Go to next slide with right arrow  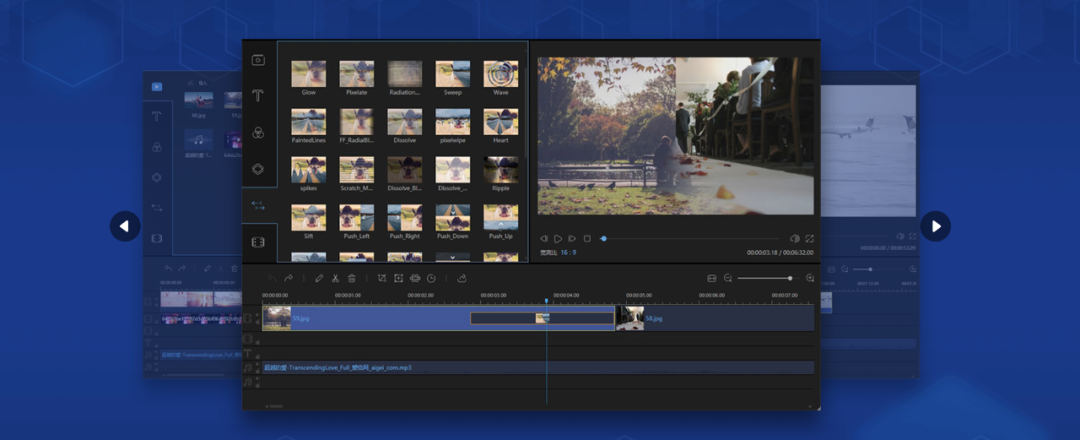935,226
